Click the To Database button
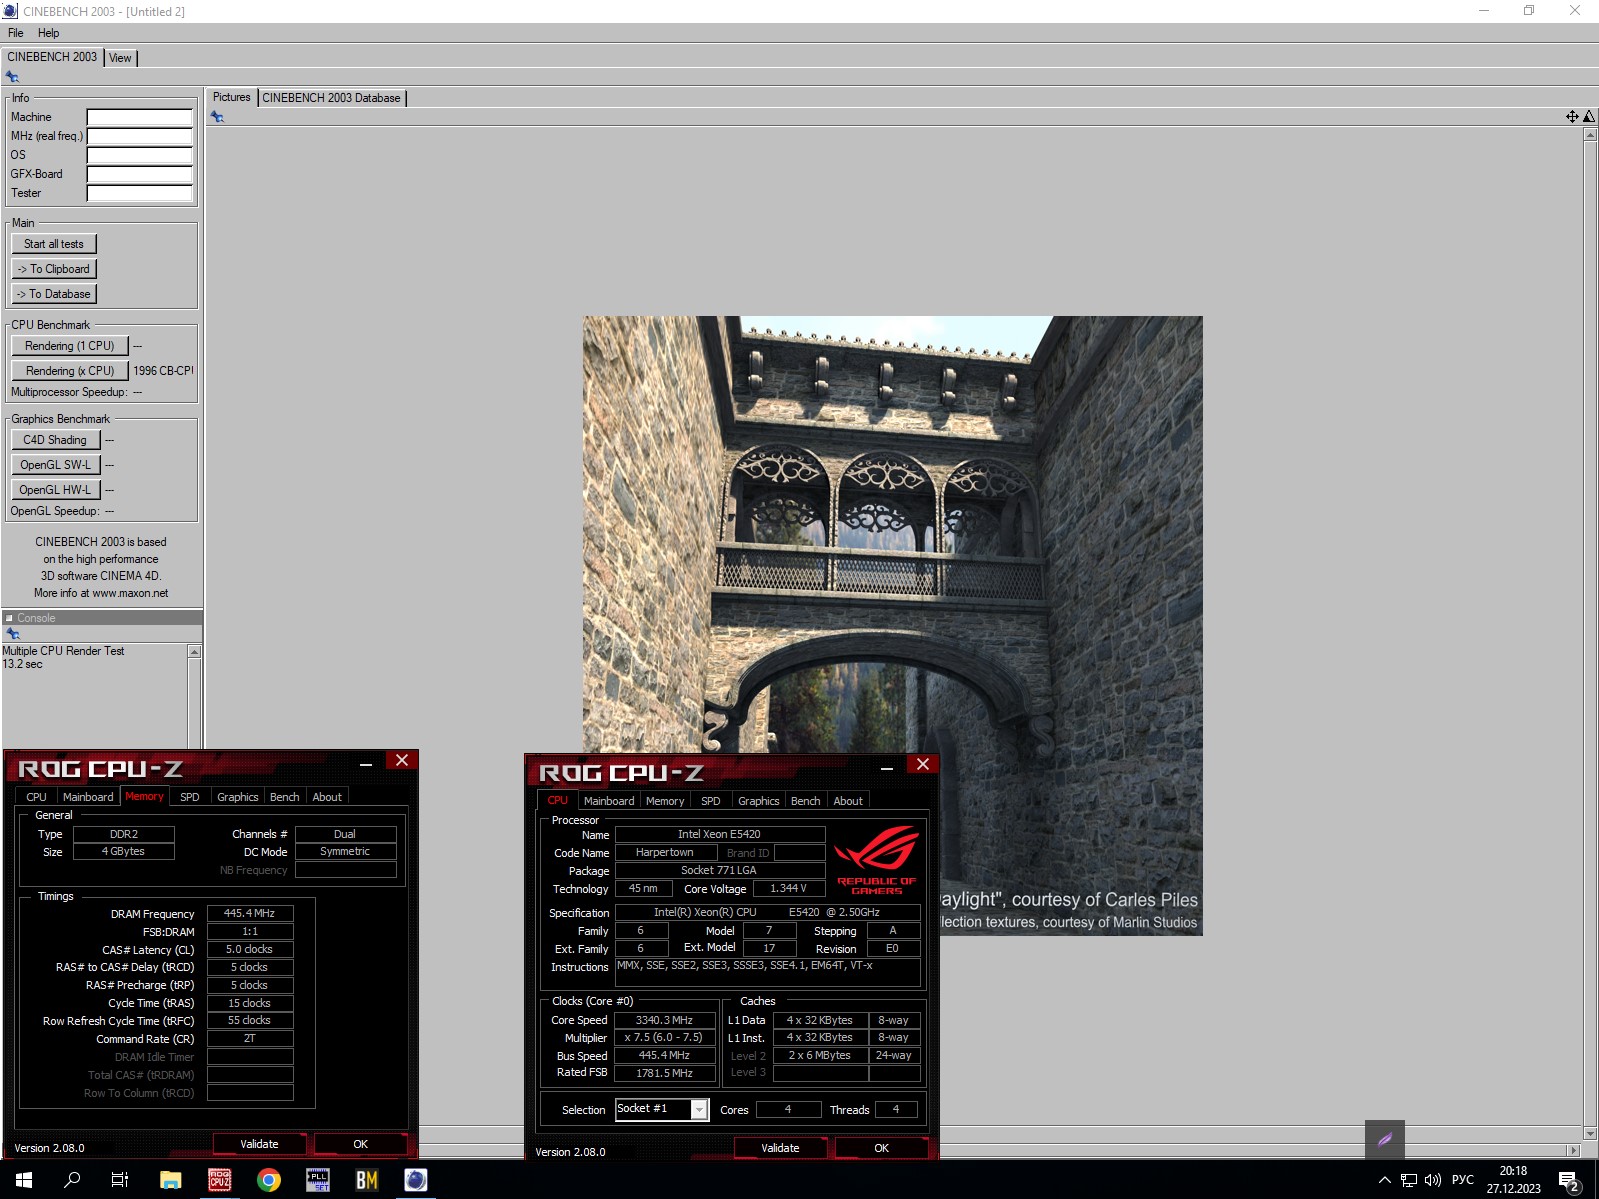 tap(54, 294)
